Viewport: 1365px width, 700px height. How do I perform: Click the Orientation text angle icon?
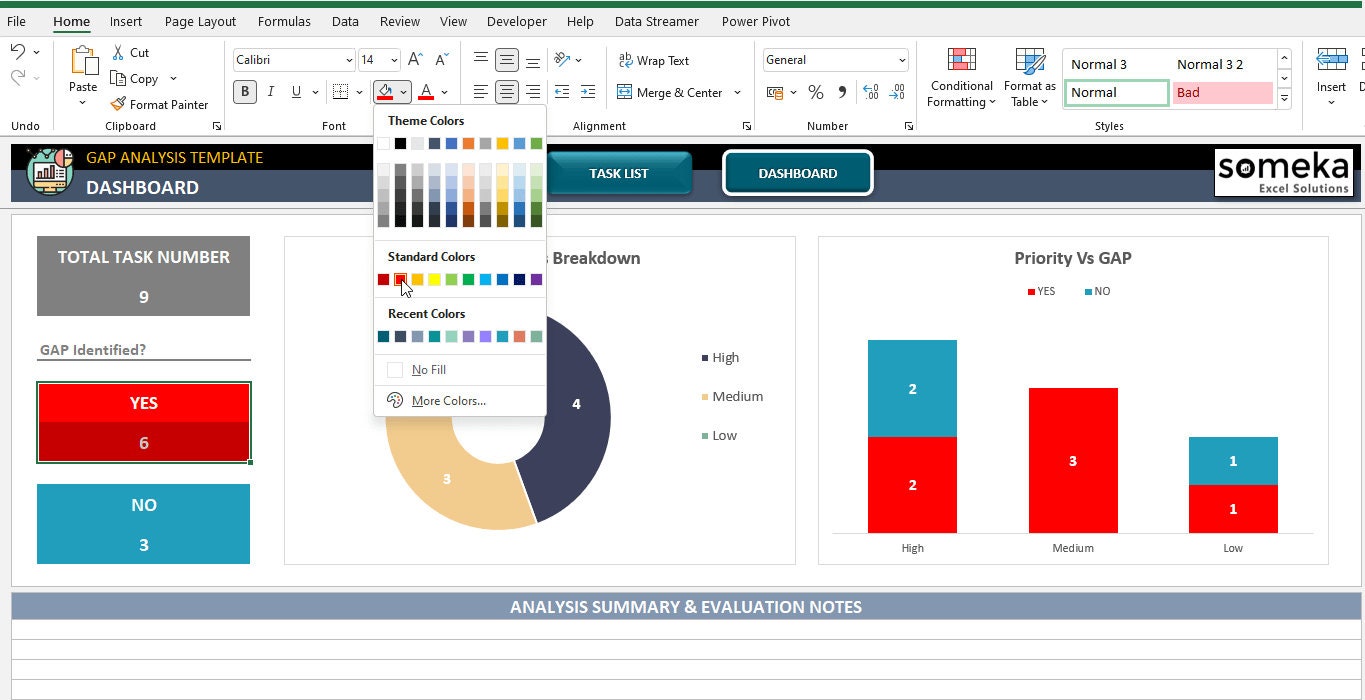pyautogui.click(x=562, y=60)
